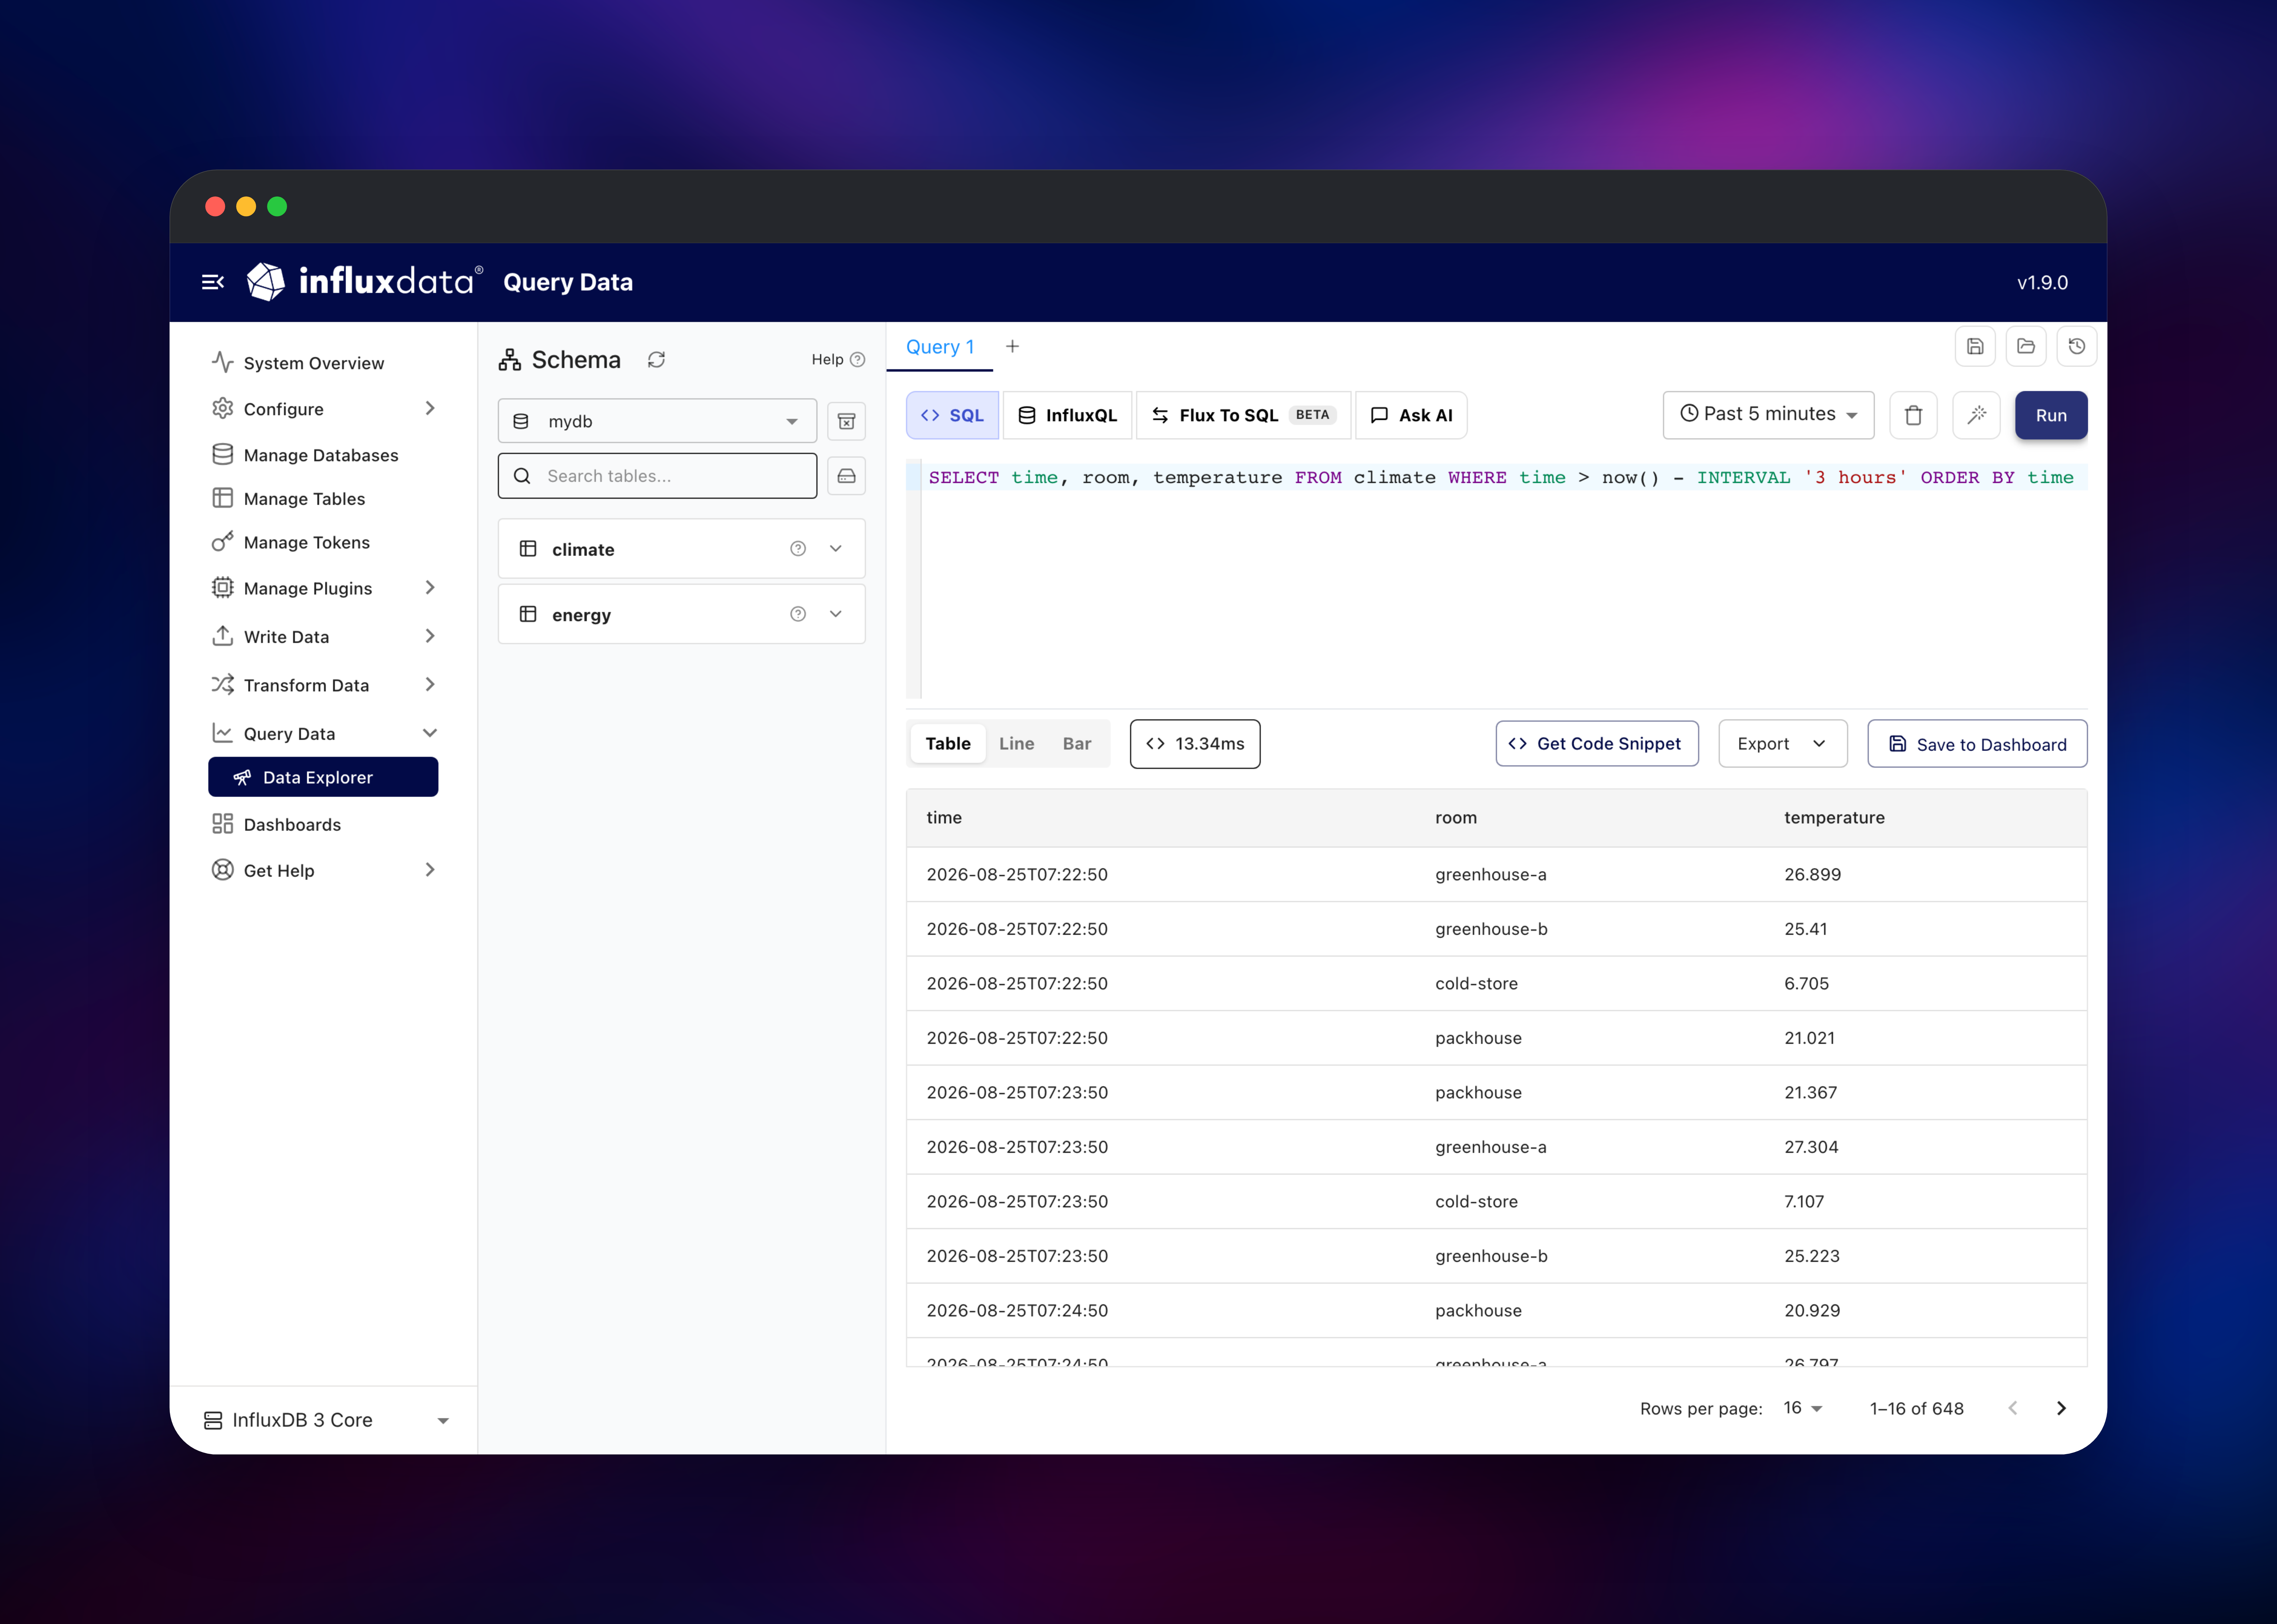Expand the Manage Plugins section
The image size is (2277, 1624).
click(x=323, y=588)
